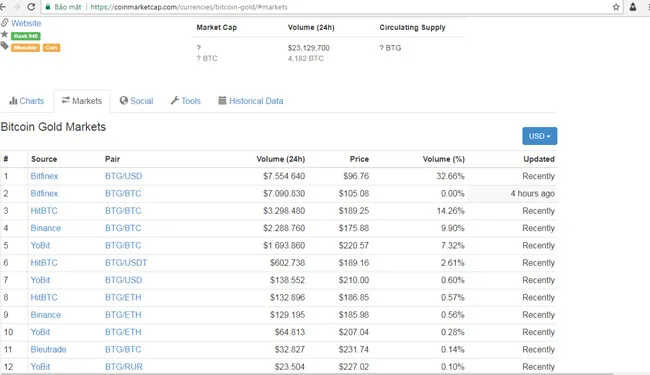Open BTG/BTC pair in row 2
This screenshot has width=650, height=375.
pyautogui.click(x=123, y=194)
